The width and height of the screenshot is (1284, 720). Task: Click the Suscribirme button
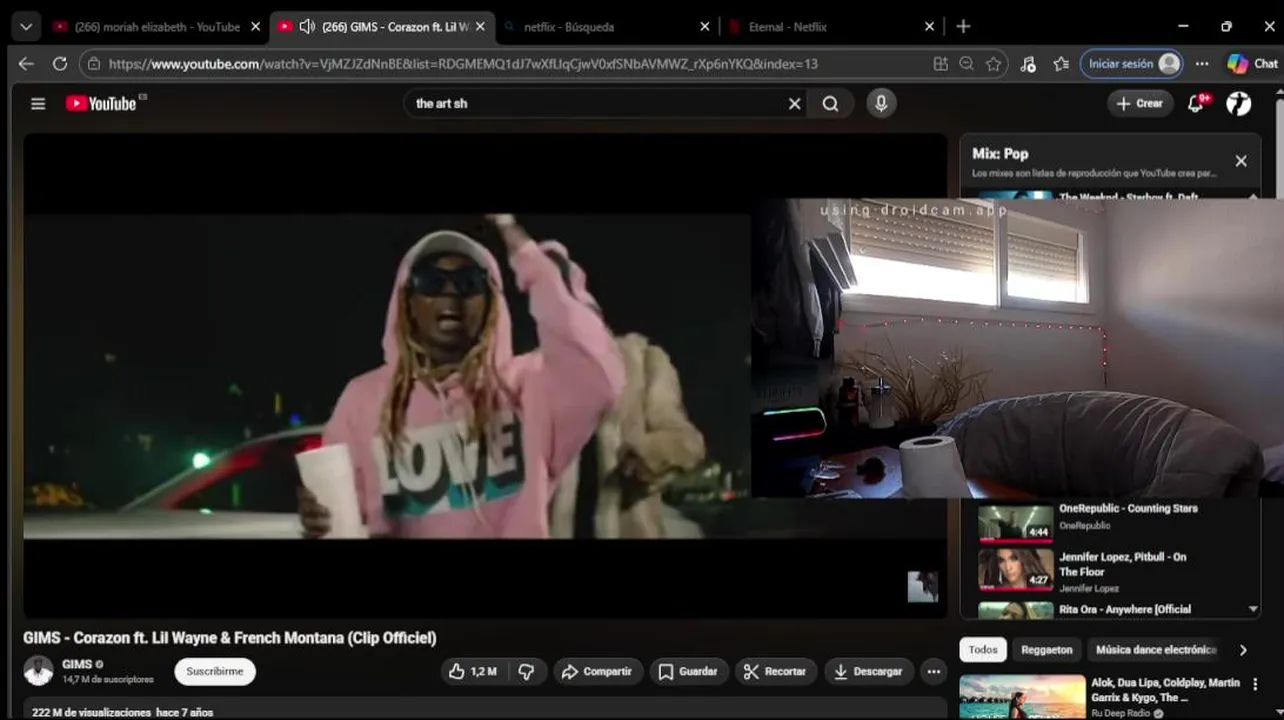pyautogui.click(x=215, y=671)
